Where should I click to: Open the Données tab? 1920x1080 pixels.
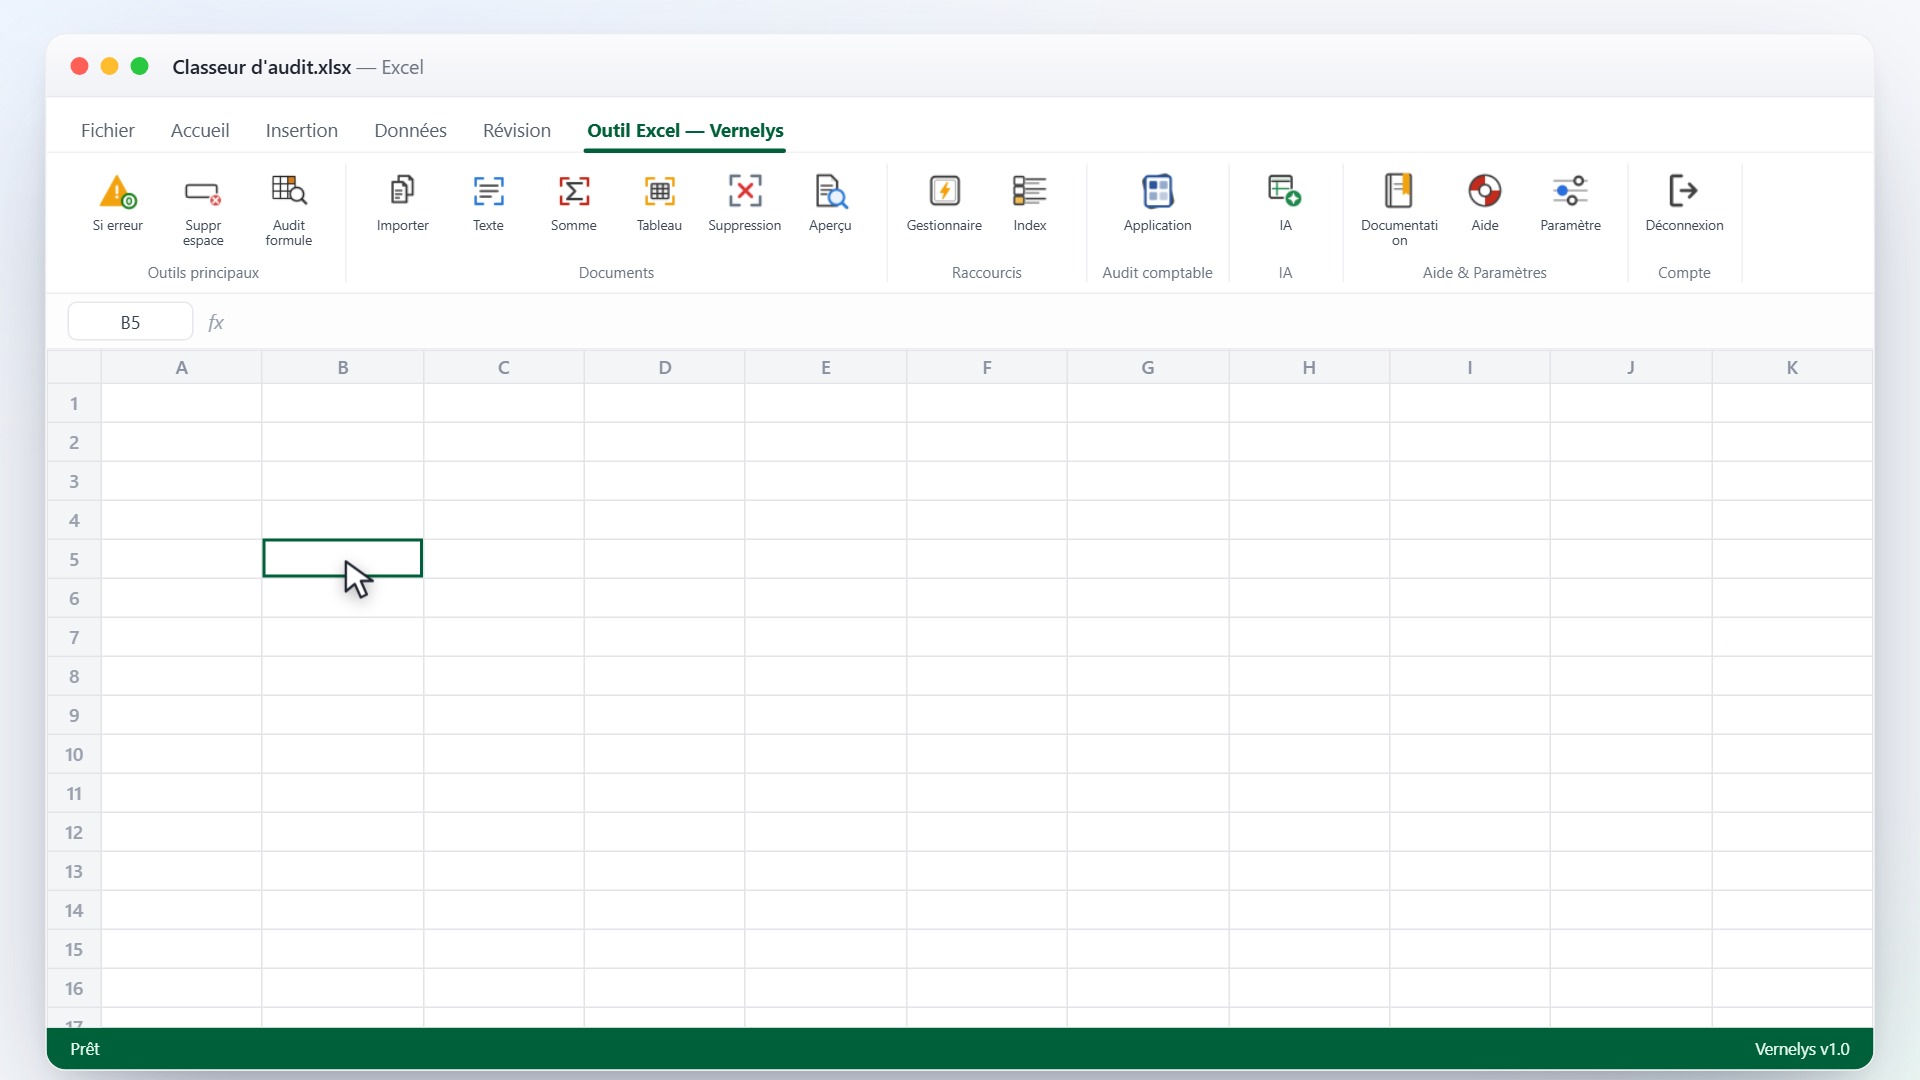pyautogui.click(x=410, y=131)
